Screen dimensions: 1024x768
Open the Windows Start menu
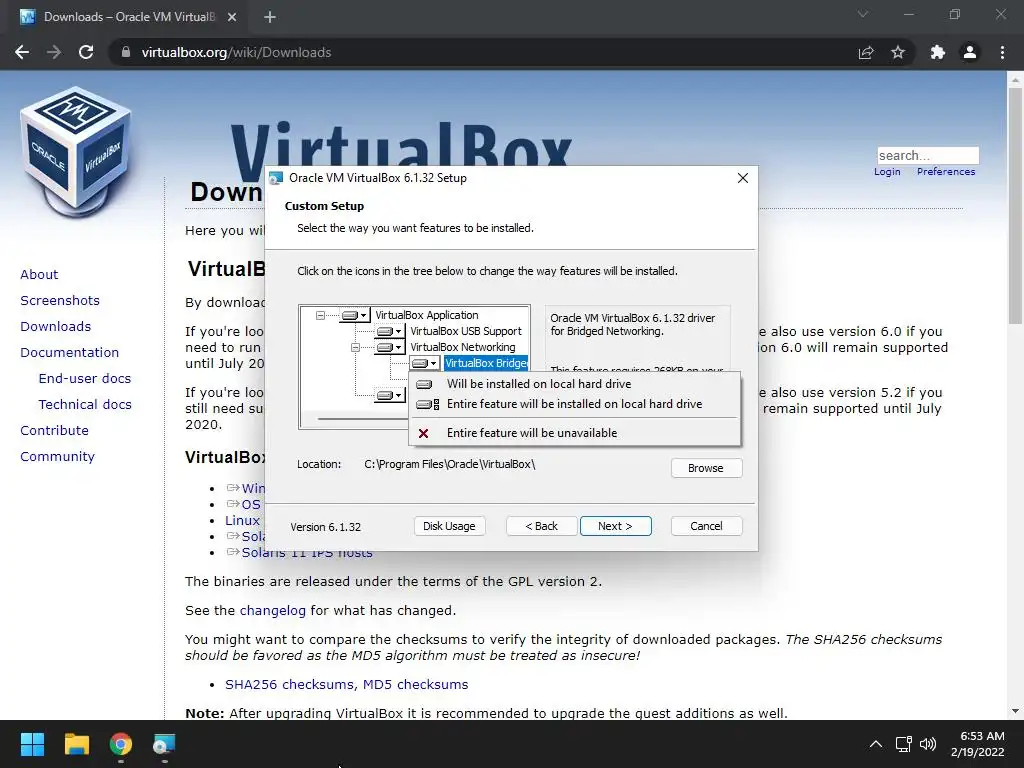[x=32, y=744]
